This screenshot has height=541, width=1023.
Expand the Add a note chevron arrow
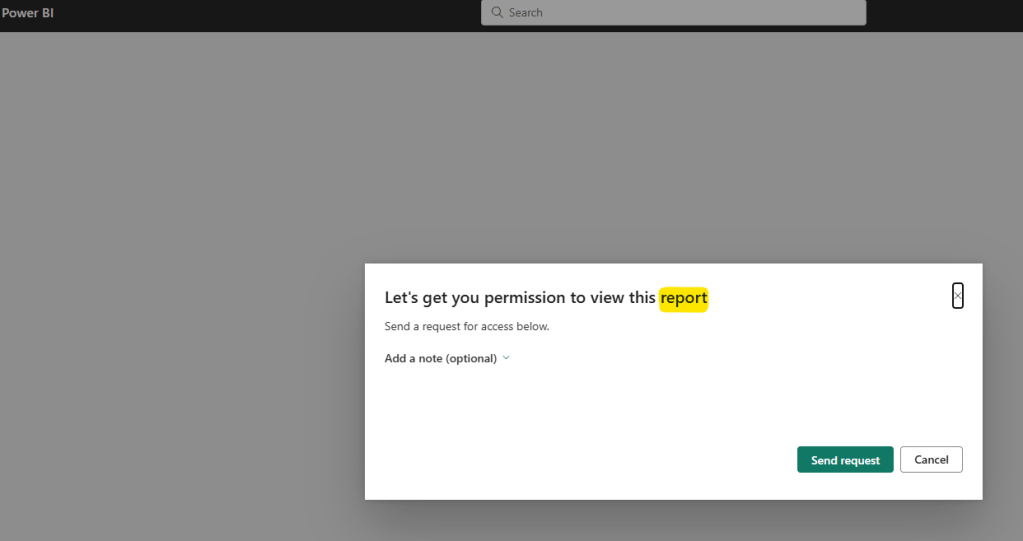pyautogui.click(x=506, y=358)
